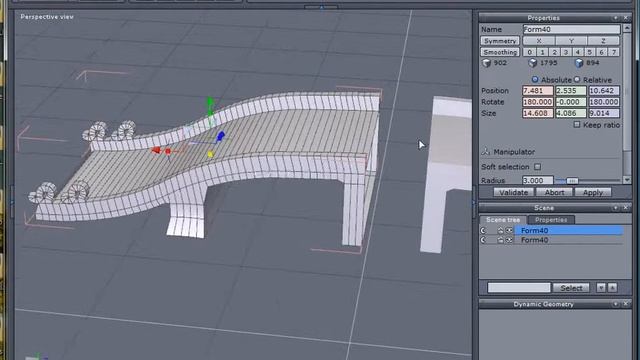Open the Scene panel dropdown menu arrow
The image size is (640, 360).
pyautogui.click(x=616, y=208)
